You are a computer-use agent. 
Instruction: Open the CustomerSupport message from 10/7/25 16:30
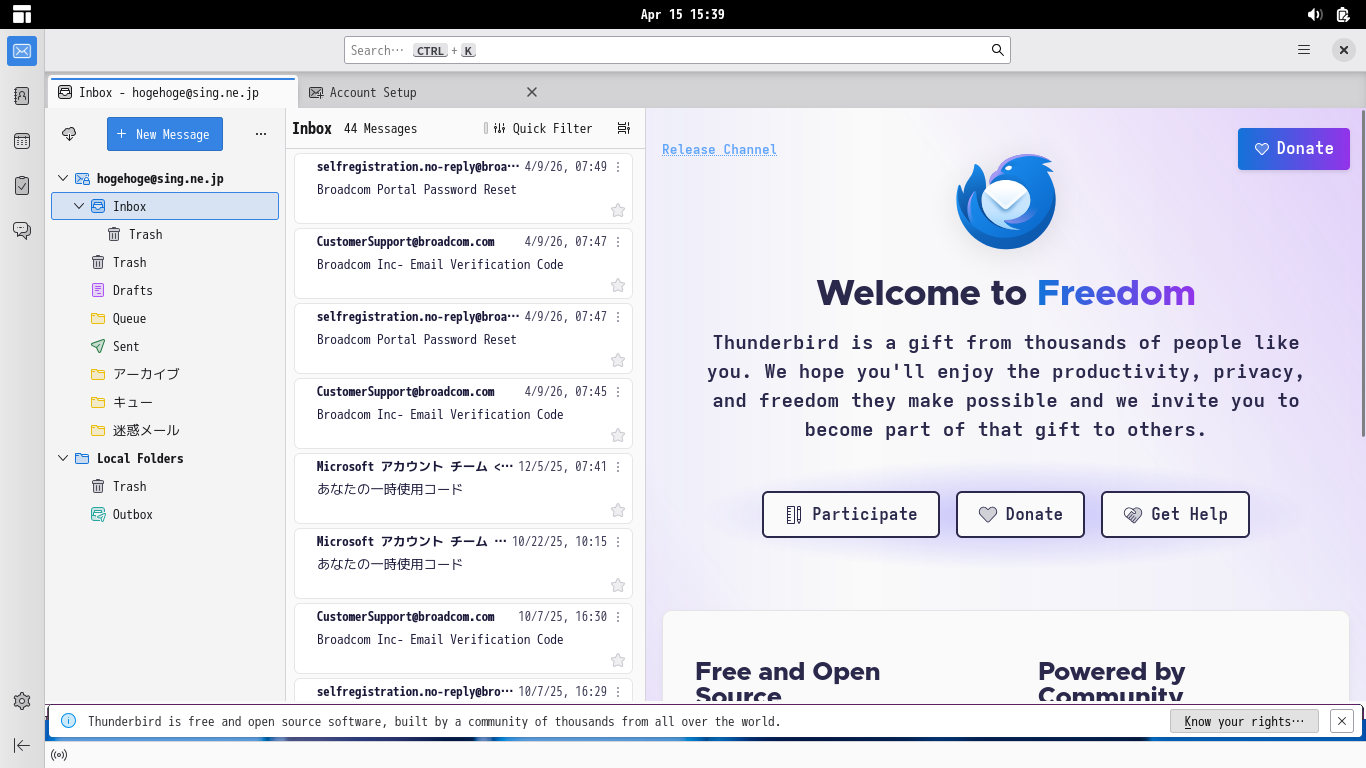click(x=463, y=638)
